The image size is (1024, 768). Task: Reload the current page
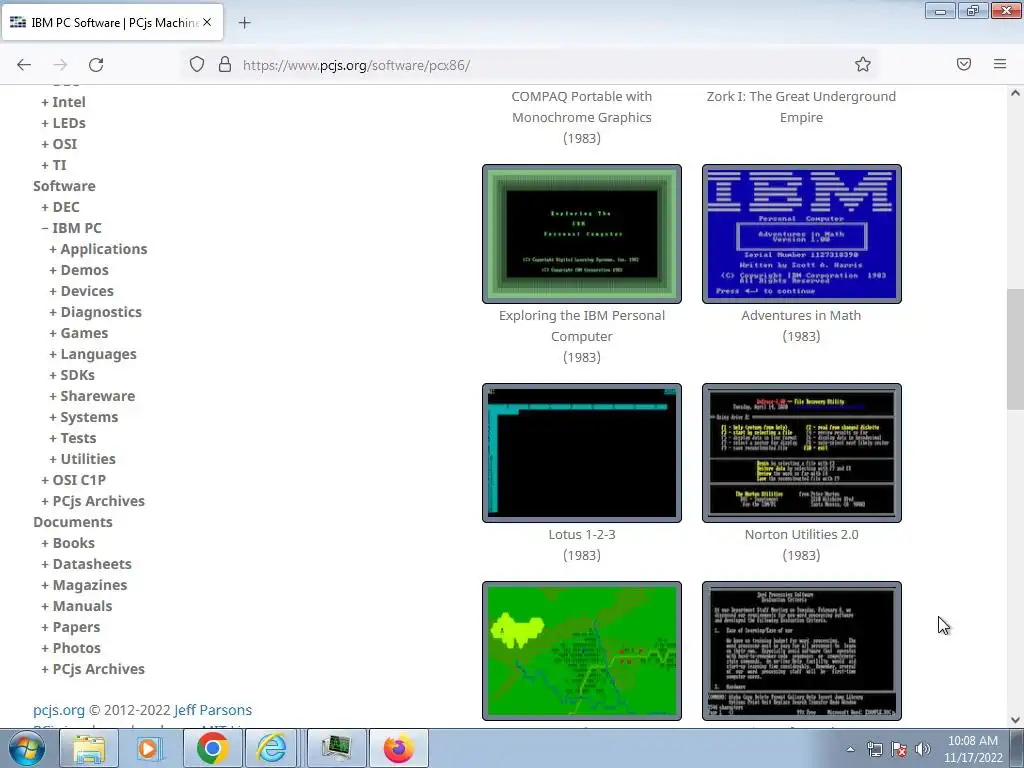pyautogui.click(x=96, y=64)
